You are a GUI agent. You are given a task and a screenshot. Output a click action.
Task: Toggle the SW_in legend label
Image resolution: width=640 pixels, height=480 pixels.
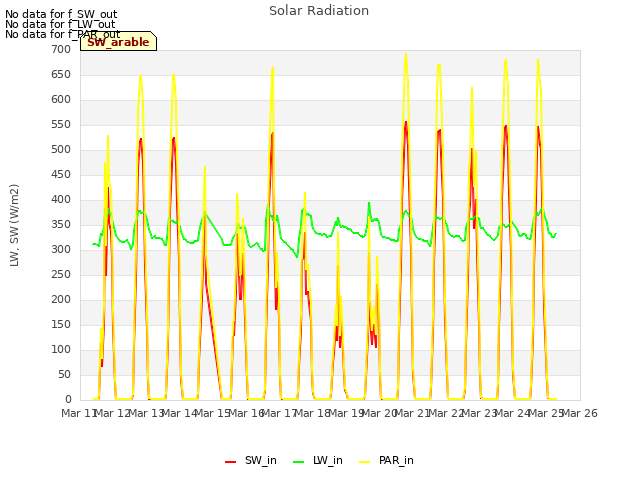pyautogui.click(x=260, y=460)
